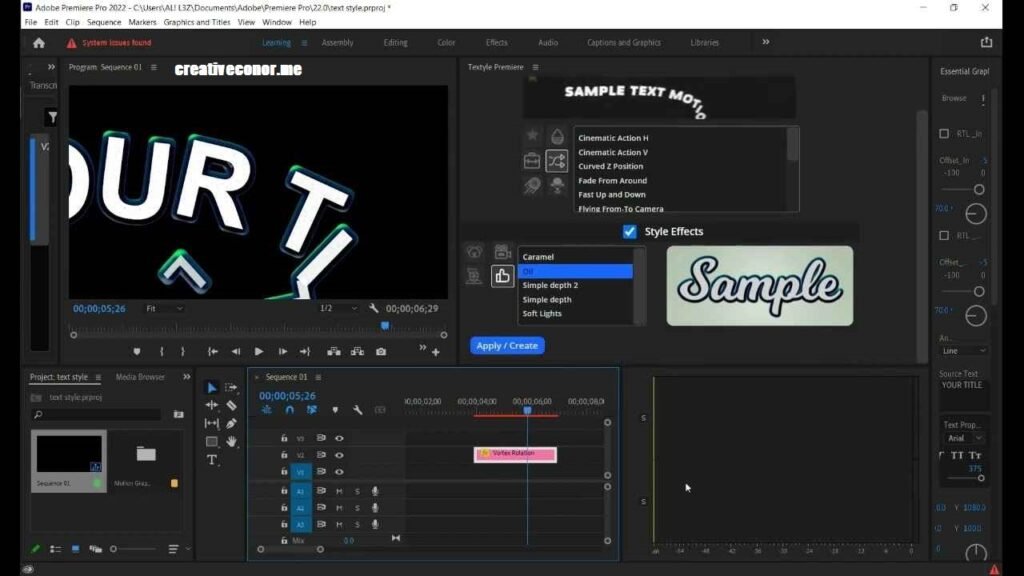This screenshot has height=576, width=1024.
Task: Go to the Home screen icon
Action: [39, 43]
